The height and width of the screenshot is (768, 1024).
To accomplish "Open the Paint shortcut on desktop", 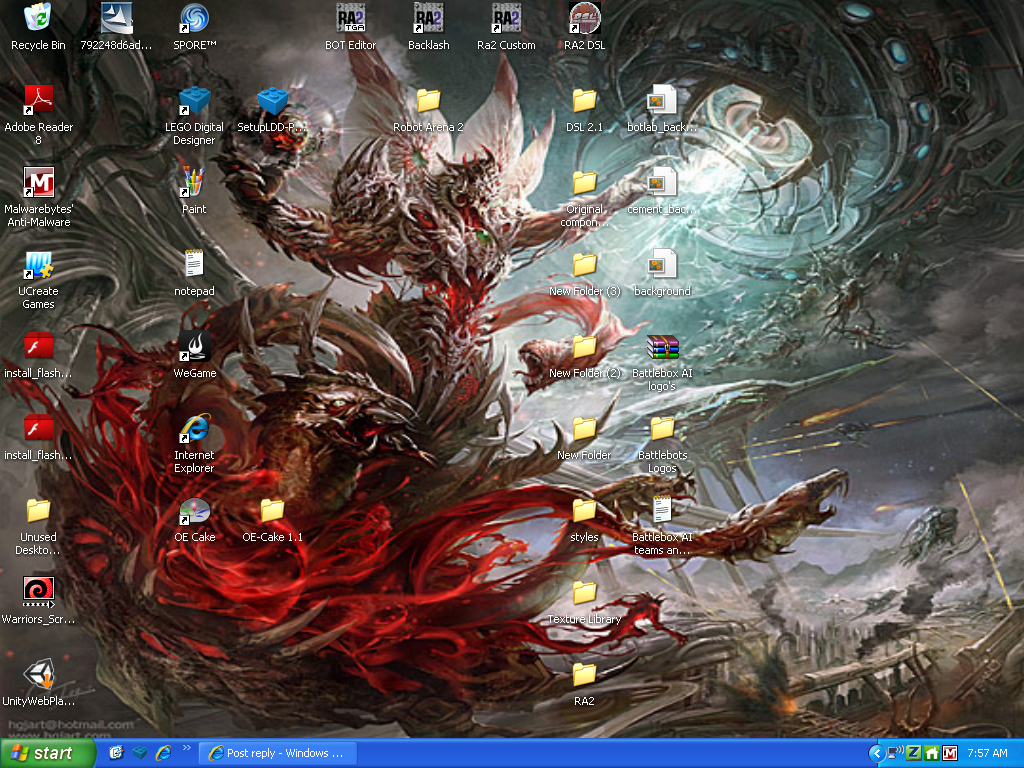I will [x=194, y=182].
